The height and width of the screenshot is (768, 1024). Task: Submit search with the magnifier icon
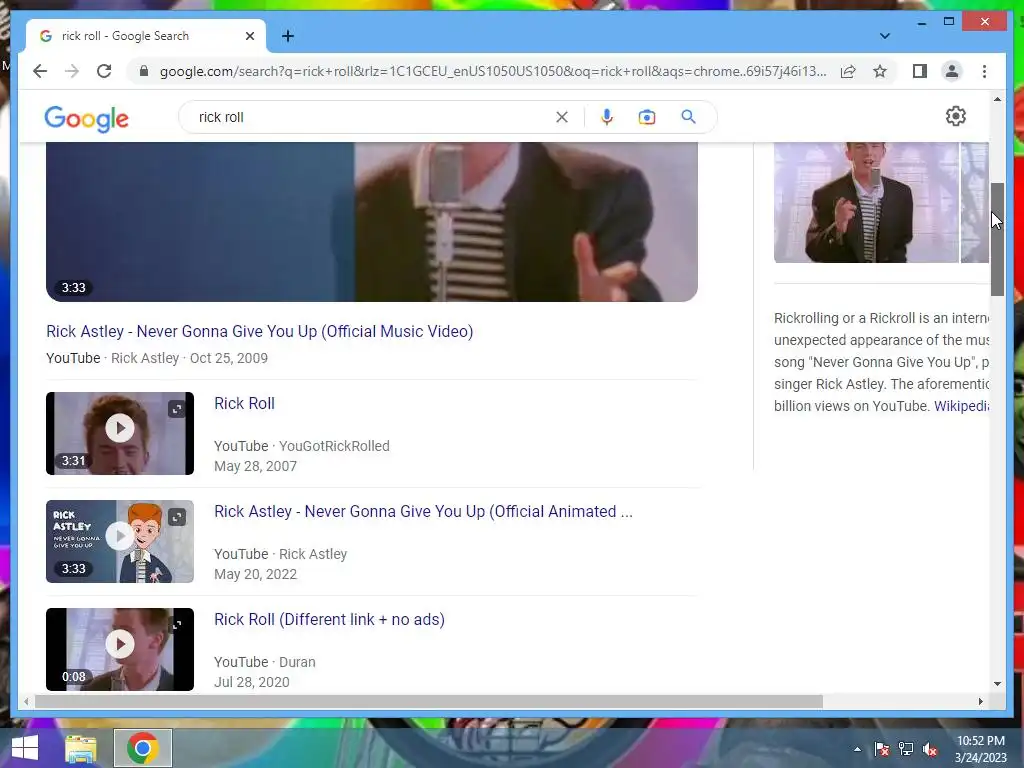pos(688,117)
